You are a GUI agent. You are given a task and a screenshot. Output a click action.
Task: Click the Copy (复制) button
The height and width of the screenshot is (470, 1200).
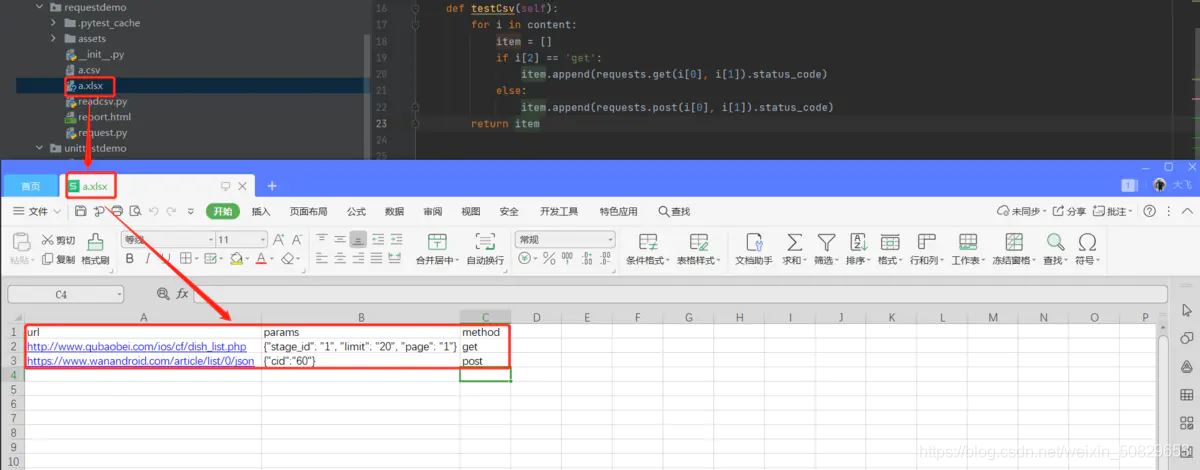pos(58,259)
